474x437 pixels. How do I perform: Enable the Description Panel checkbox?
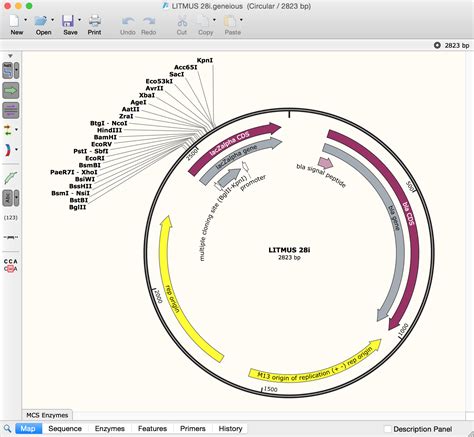[388, 429]
